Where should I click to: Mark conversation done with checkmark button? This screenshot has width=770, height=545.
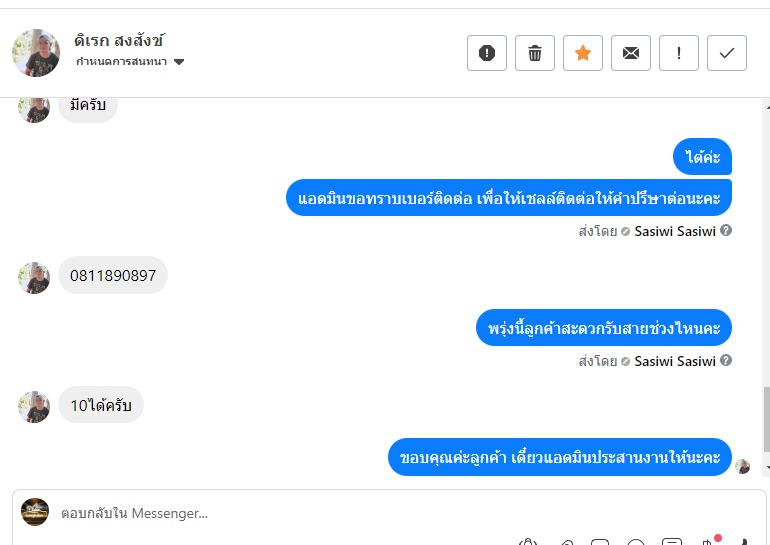(x=727, y=53)
